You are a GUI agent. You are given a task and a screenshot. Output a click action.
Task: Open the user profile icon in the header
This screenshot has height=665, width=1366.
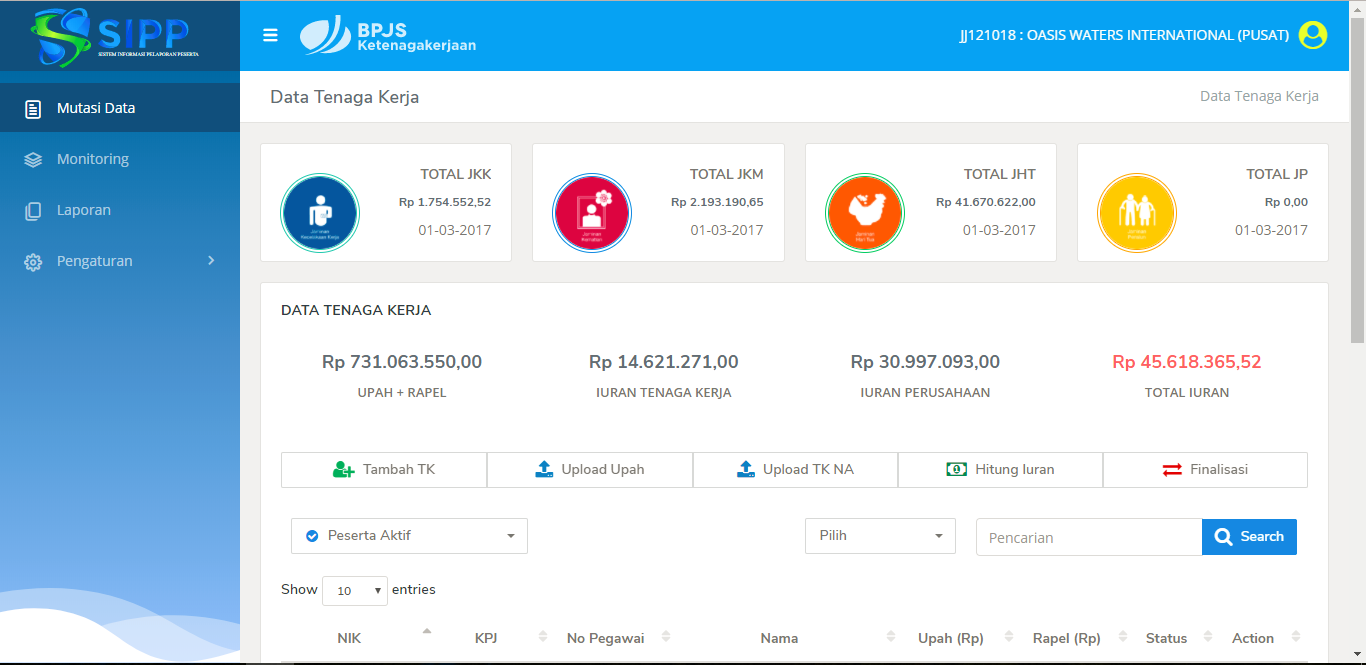[x=1312, y=34]
